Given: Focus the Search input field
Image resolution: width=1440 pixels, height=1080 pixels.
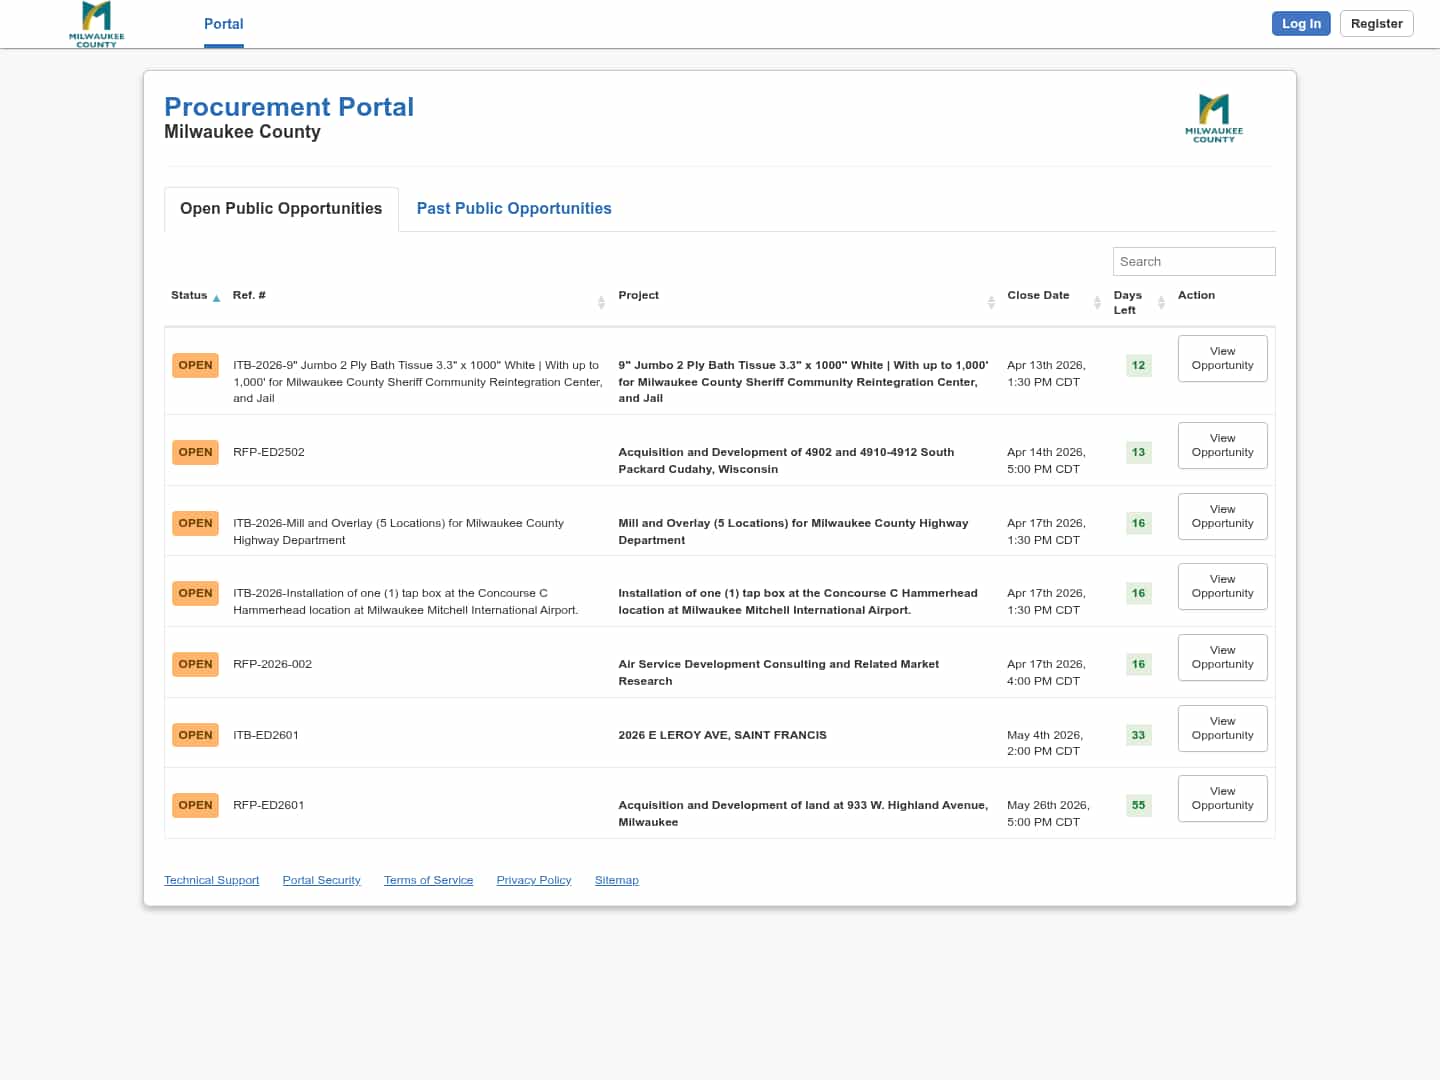Looking at the screenshot, I should (1193, 261).
